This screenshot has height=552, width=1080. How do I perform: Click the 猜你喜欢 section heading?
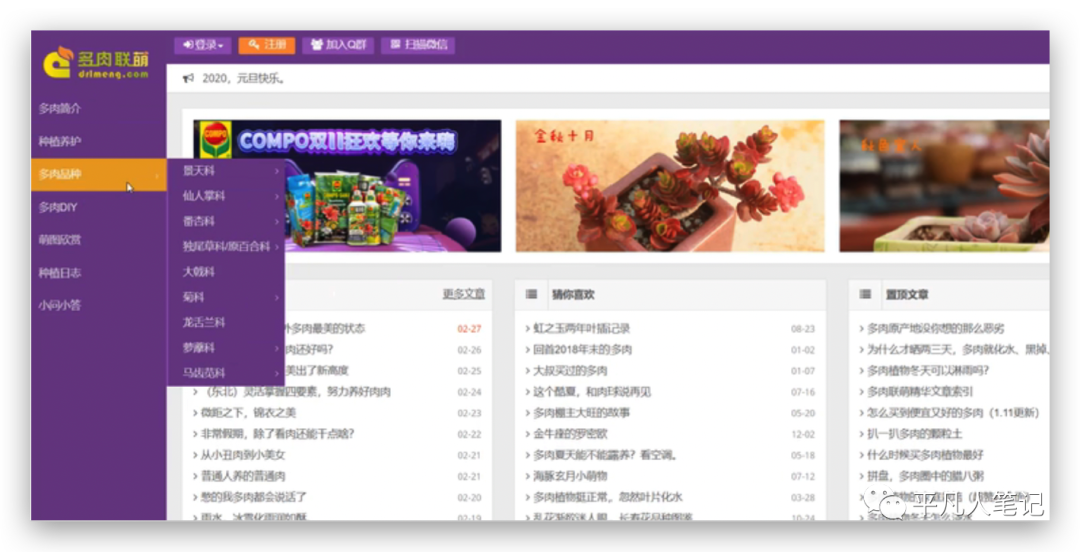(572, 294)
